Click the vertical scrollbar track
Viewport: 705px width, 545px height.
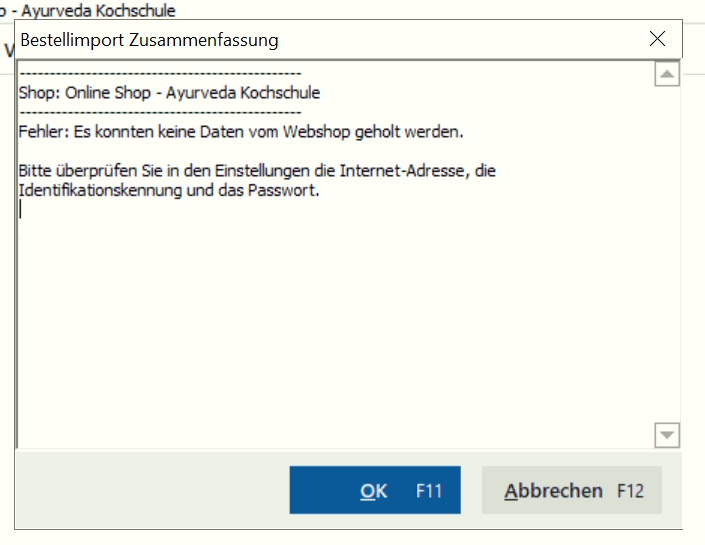[x=666, y=250]
